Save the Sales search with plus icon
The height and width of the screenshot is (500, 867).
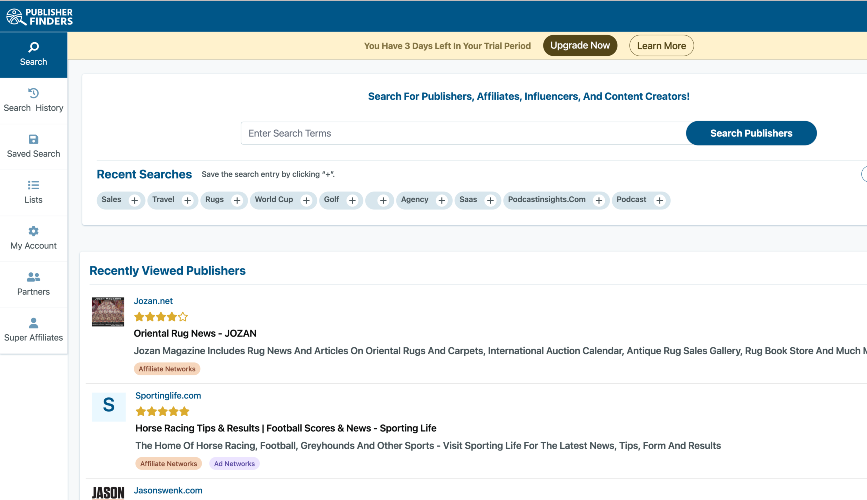[134, 201]
